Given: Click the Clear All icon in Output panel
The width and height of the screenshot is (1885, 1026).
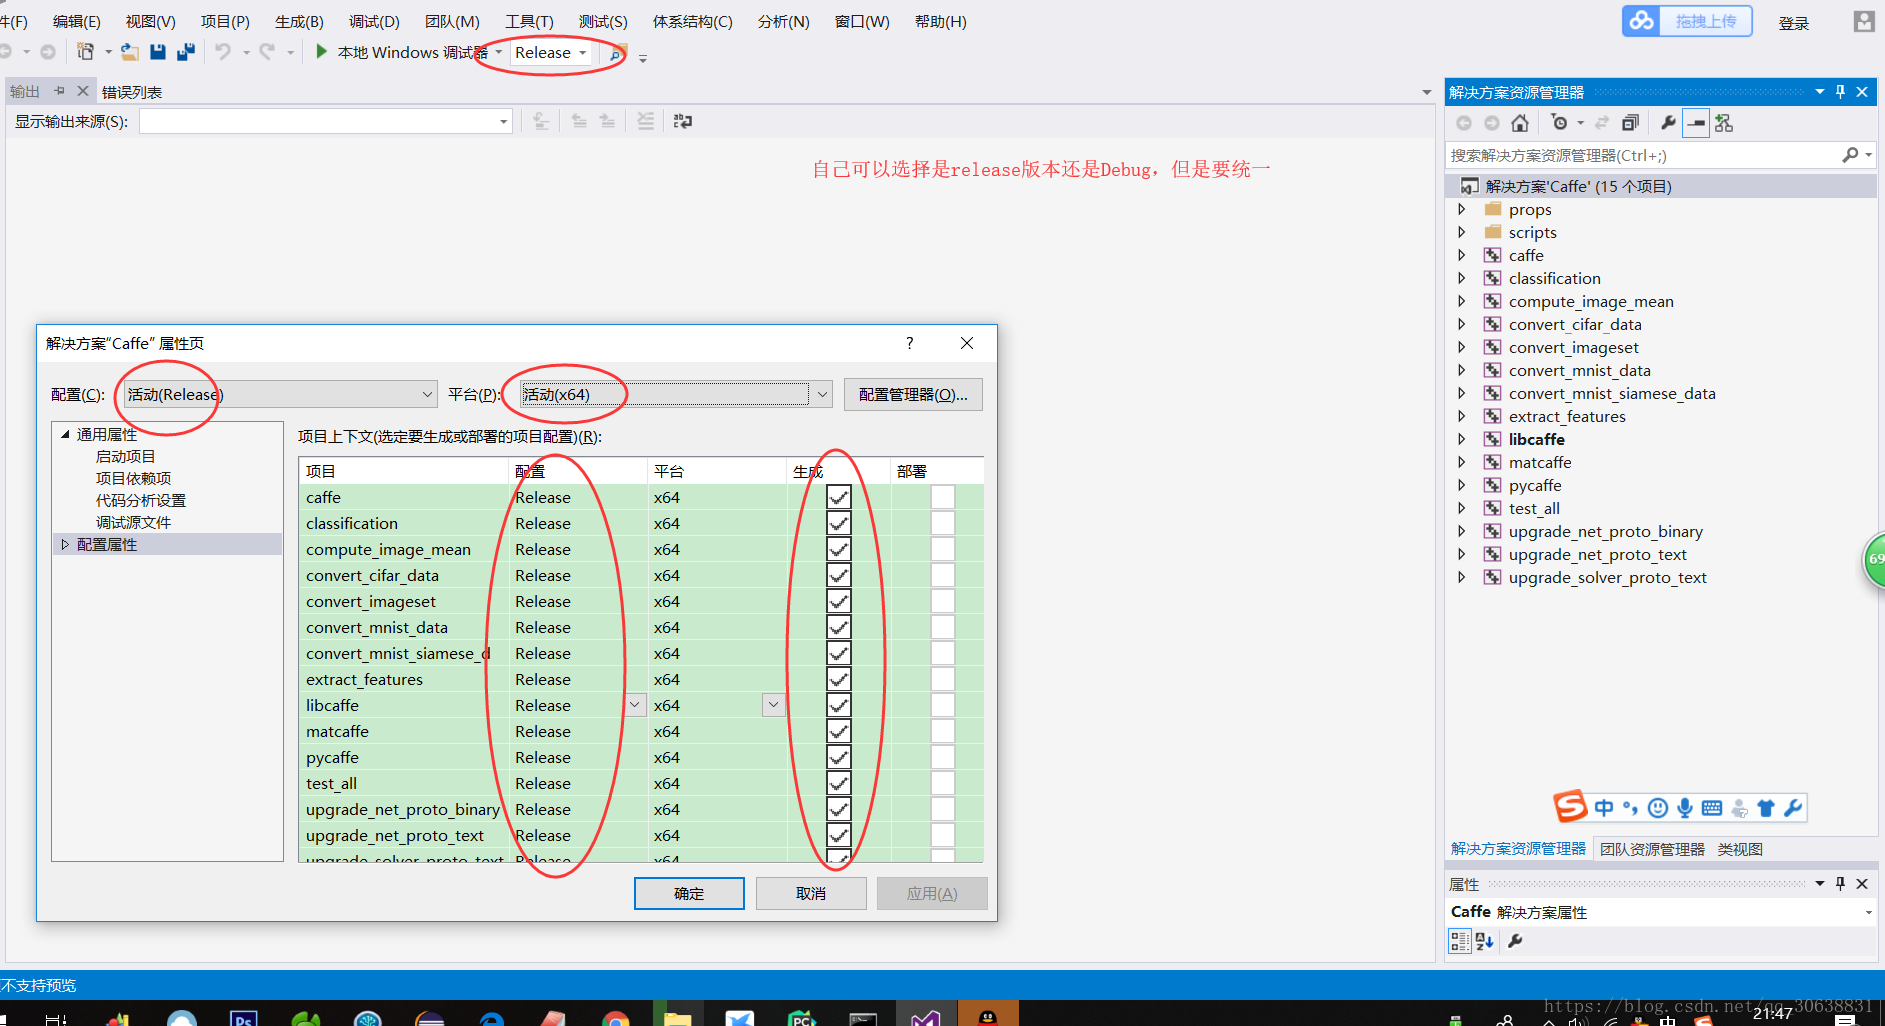Looking at the screenshot, I should click(646, 121).
